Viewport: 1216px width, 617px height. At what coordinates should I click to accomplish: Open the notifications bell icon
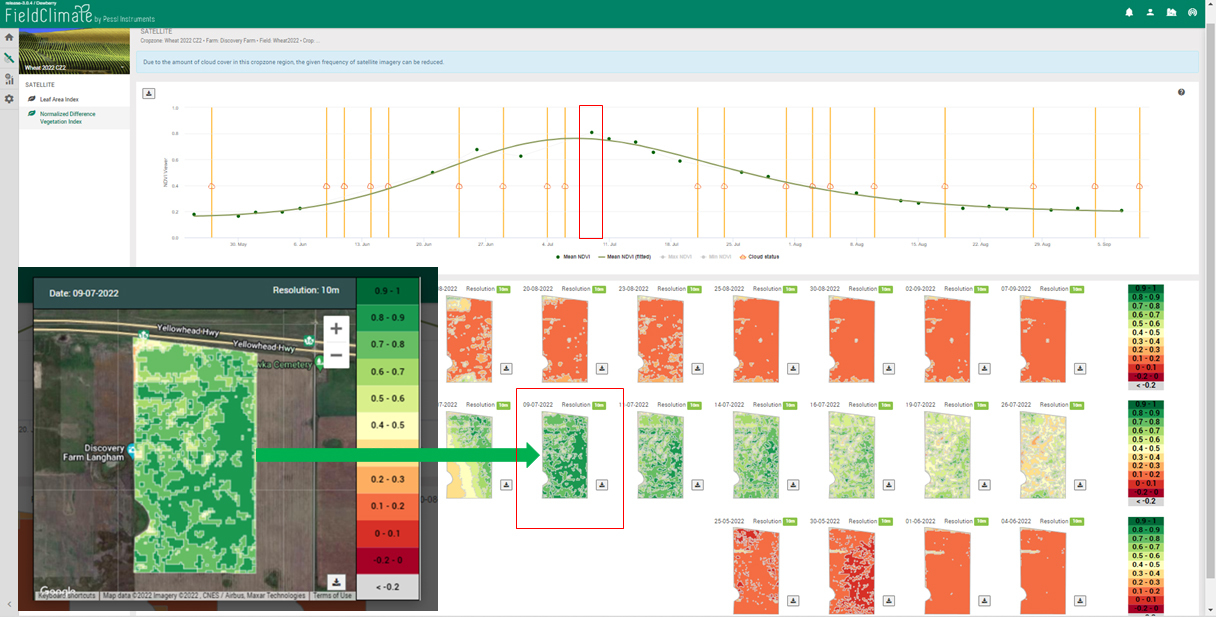tap(1129, 13)
